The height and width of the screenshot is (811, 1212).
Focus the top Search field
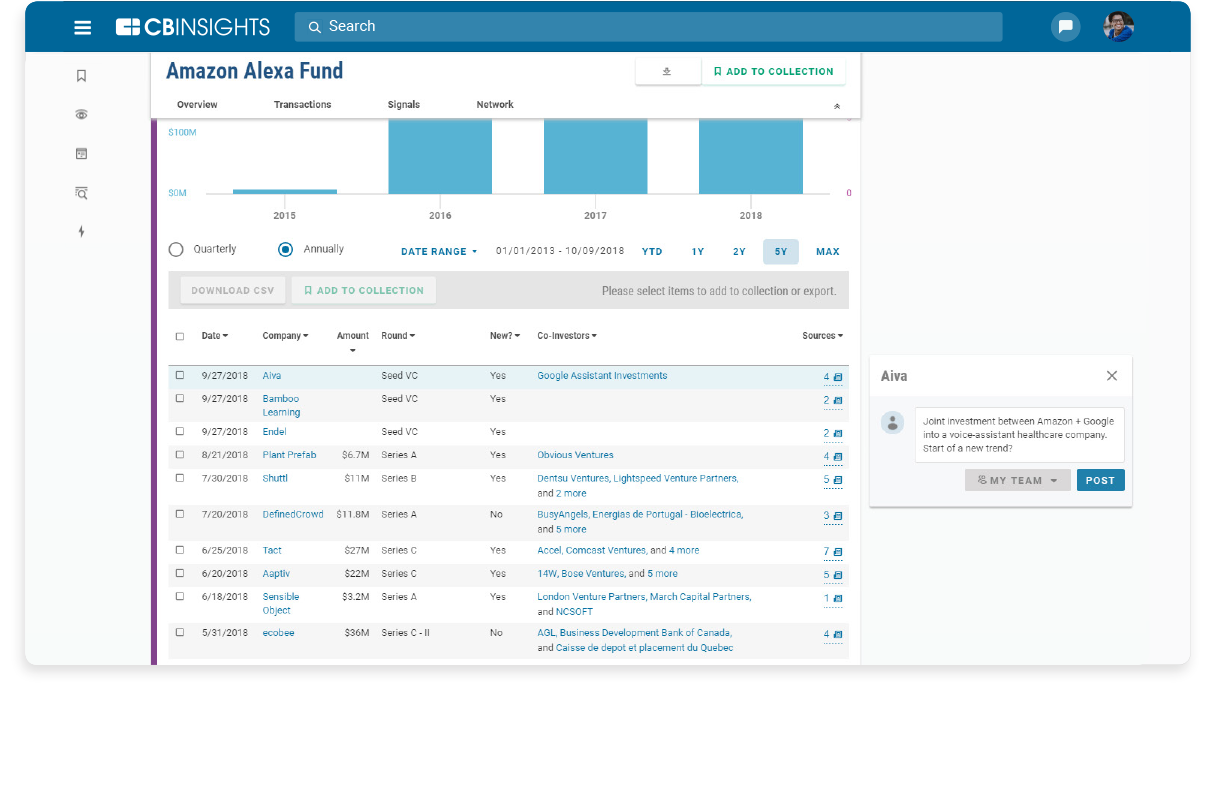coord(648,27)
